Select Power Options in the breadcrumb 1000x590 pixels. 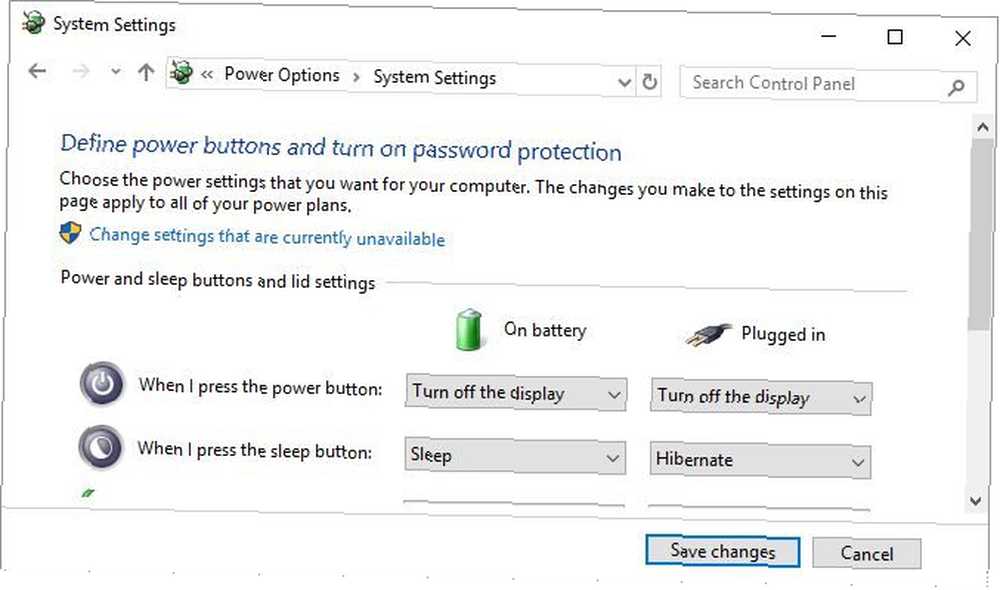(x=282, y=75)
